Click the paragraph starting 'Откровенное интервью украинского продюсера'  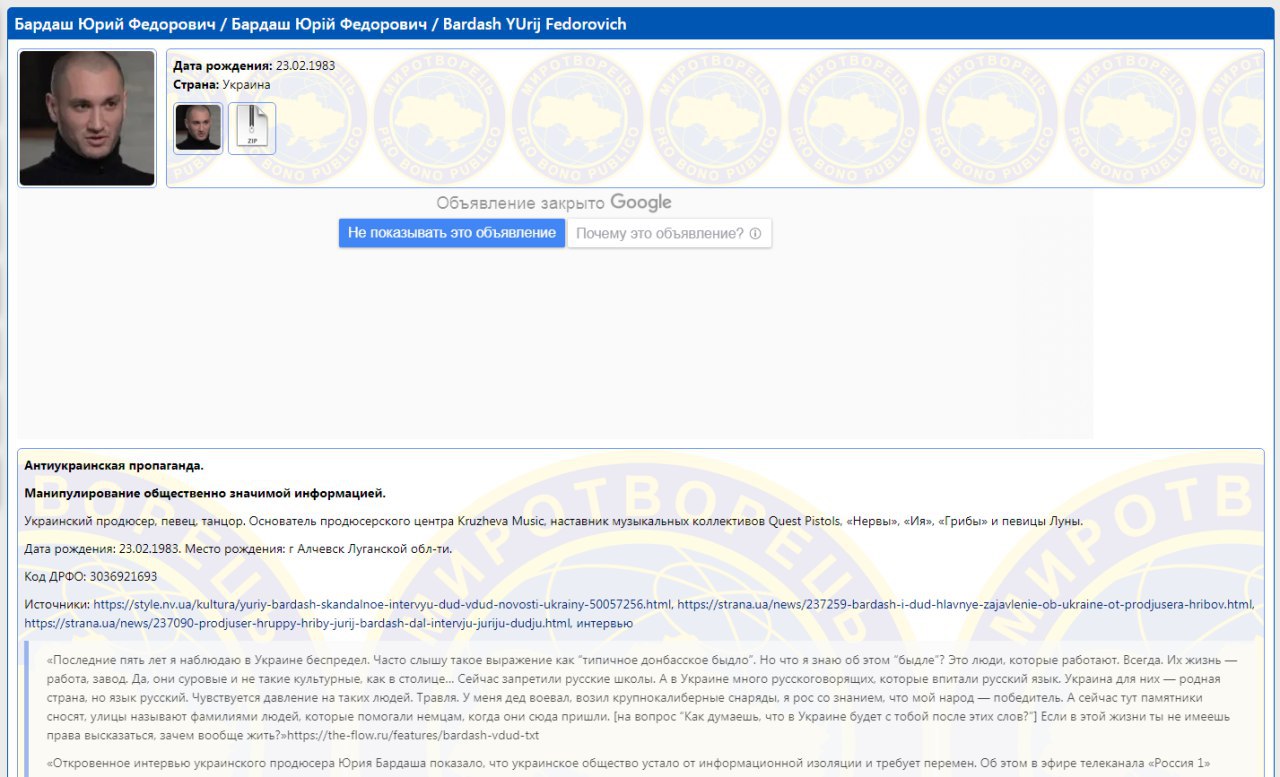pyautogui.click(x=629, y=765)
